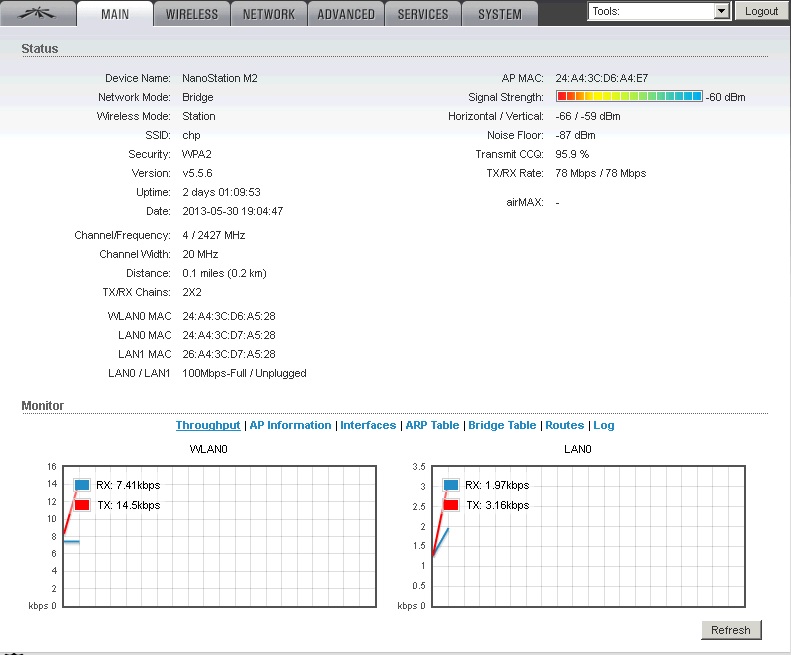Click the Logout button

(761, 11)
